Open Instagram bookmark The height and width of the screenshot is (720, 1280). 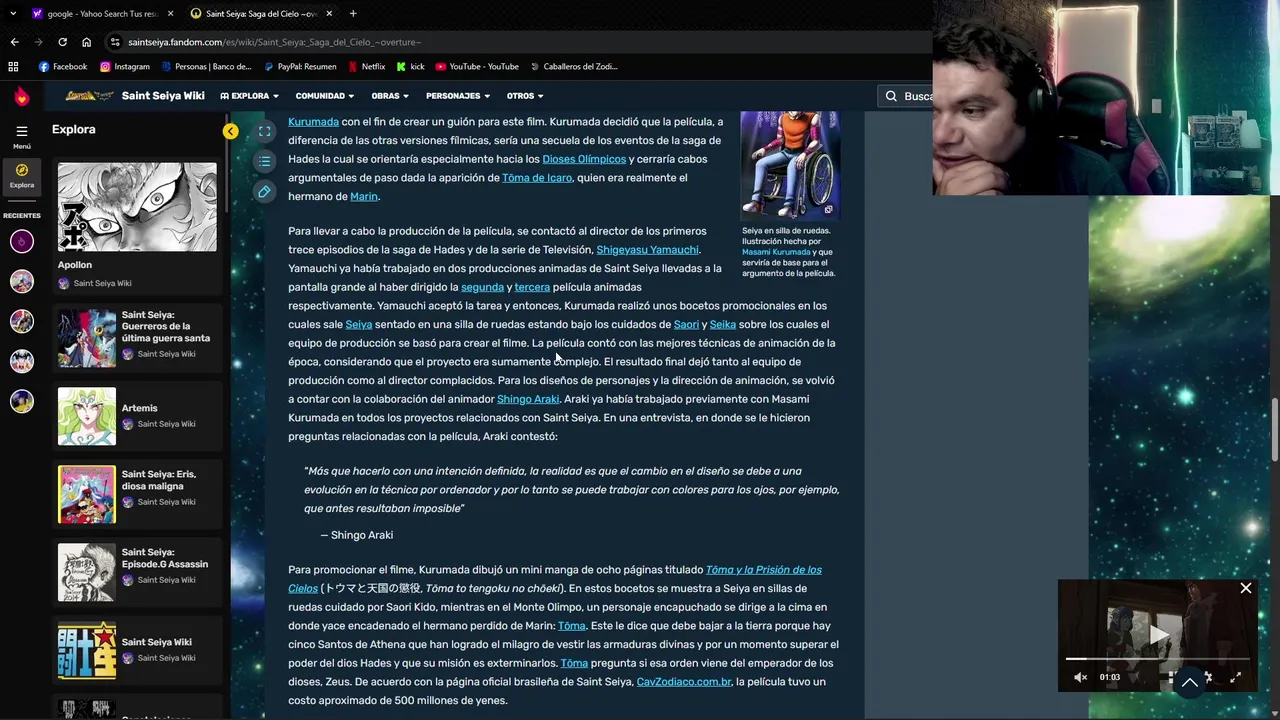click(124, 66)
